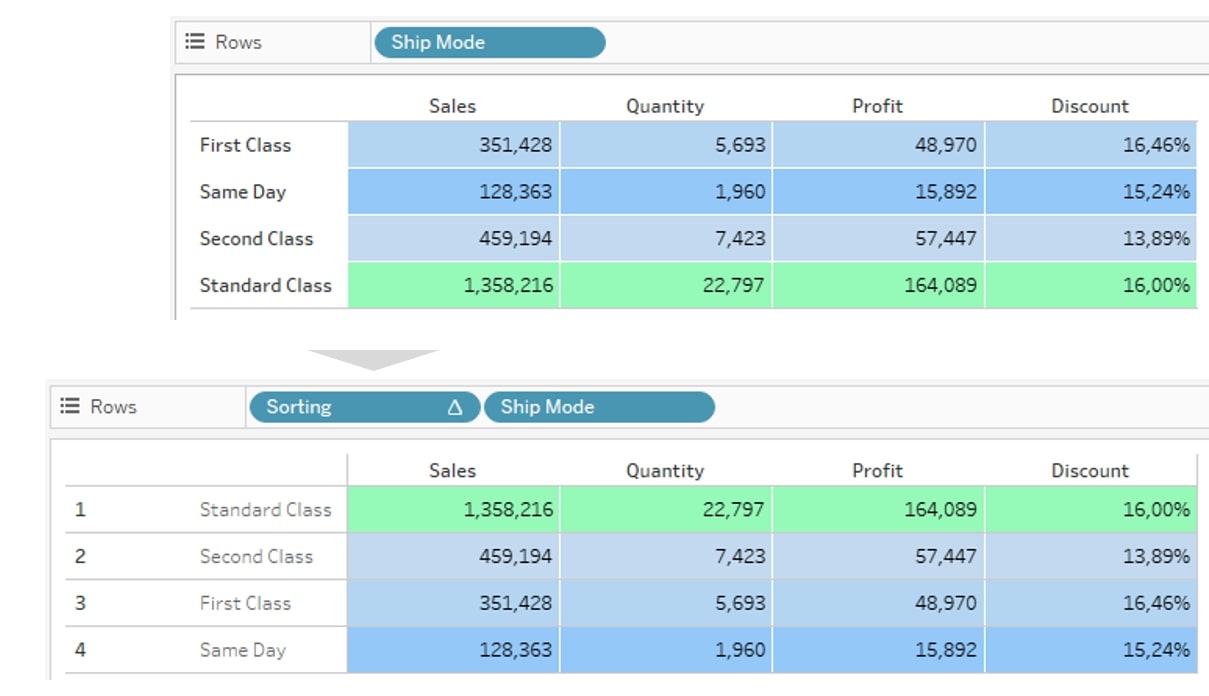This screenshot has width=1209, height=696.
Task: Click the Discount column header in lower table
Action: pos(1090,471)
